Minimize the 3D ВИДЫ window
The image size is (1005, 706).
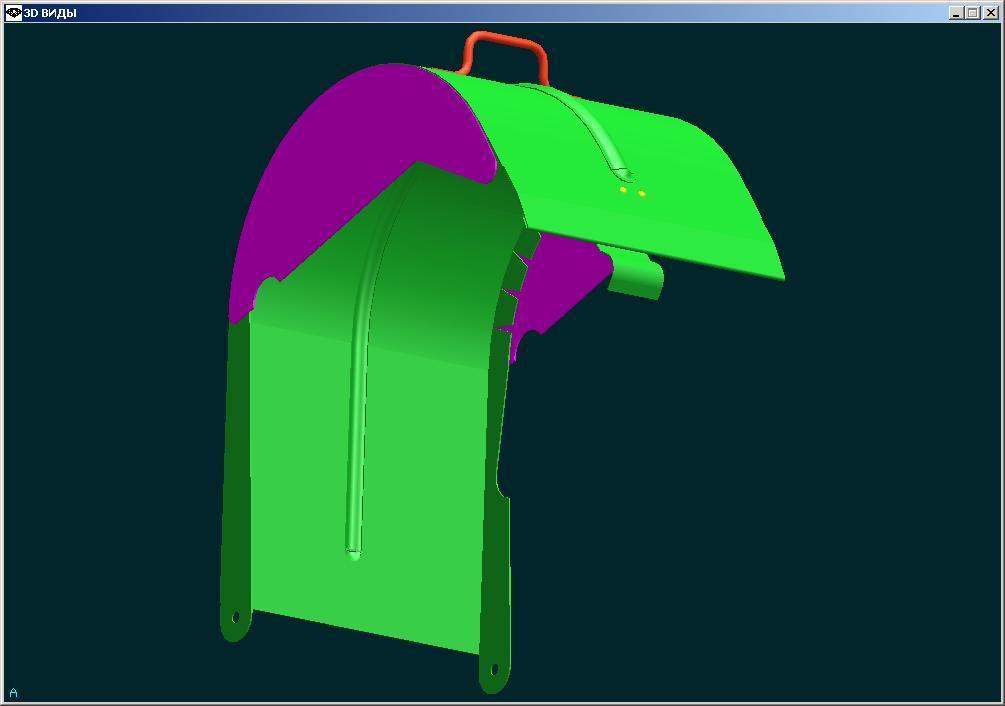[956, 12]
